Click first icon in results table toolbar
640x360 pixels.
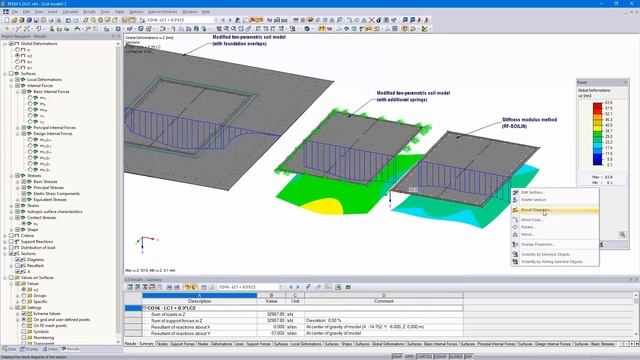click(130, 287)
